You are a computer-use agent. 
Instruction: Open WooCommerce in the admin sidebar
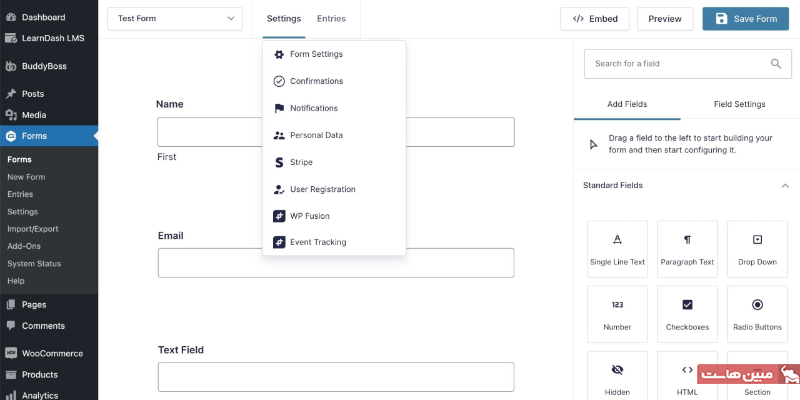click(52, 353)
